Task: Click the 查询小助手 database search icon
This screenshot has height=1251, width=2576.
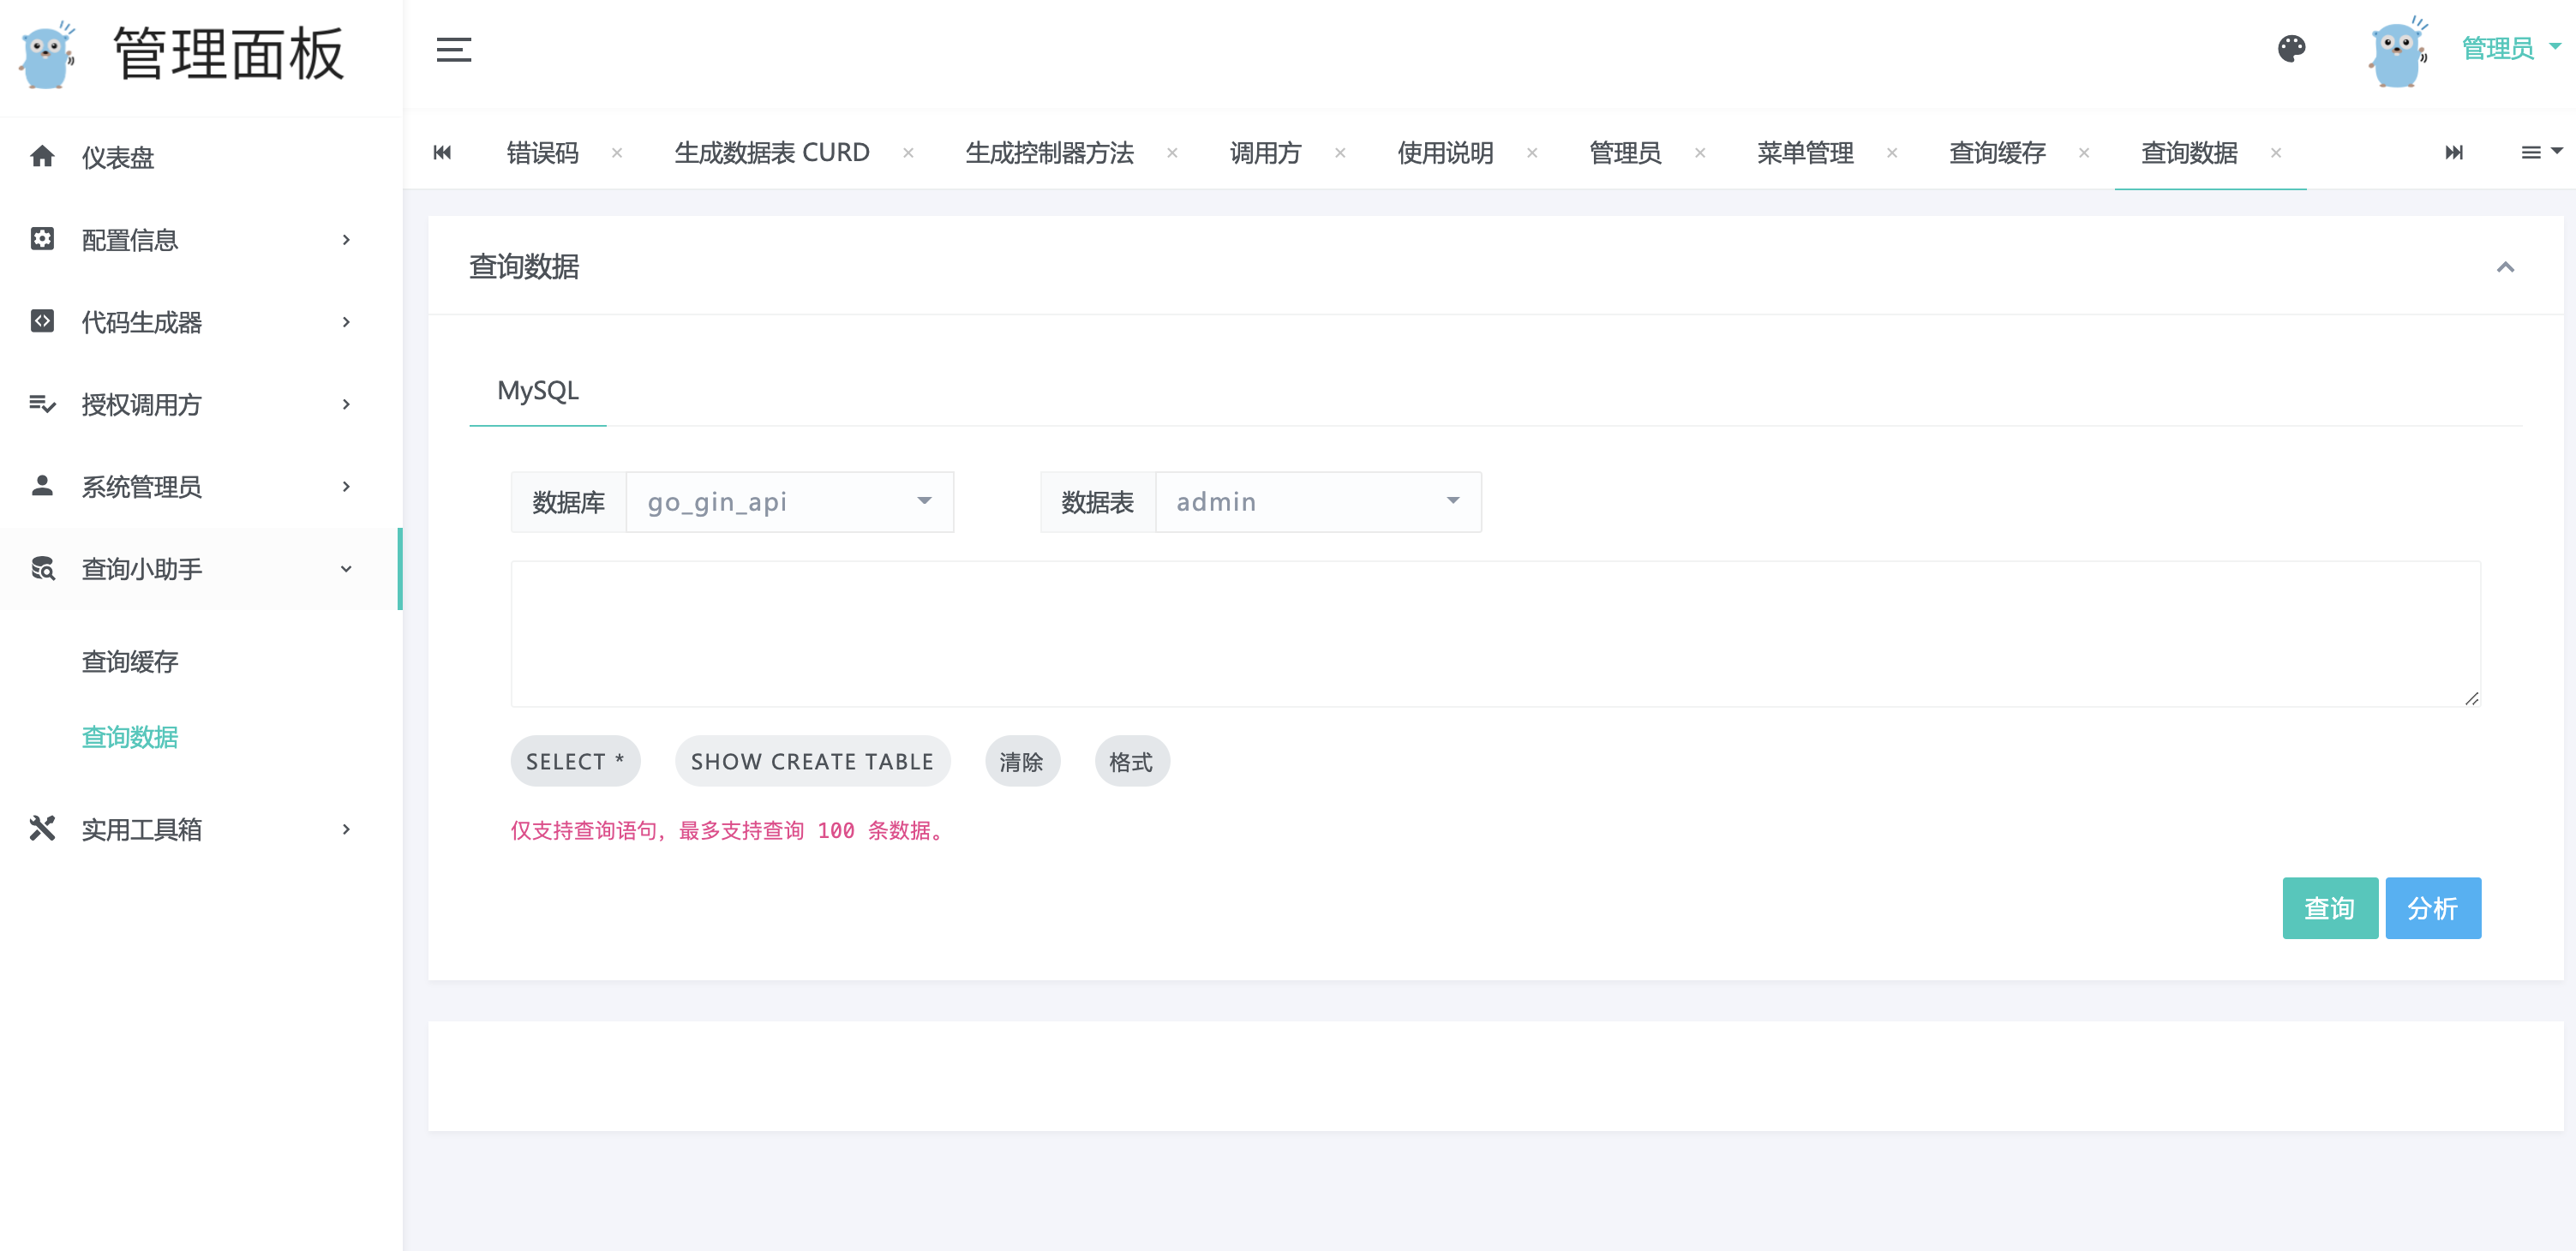Action: click(42, 568)
